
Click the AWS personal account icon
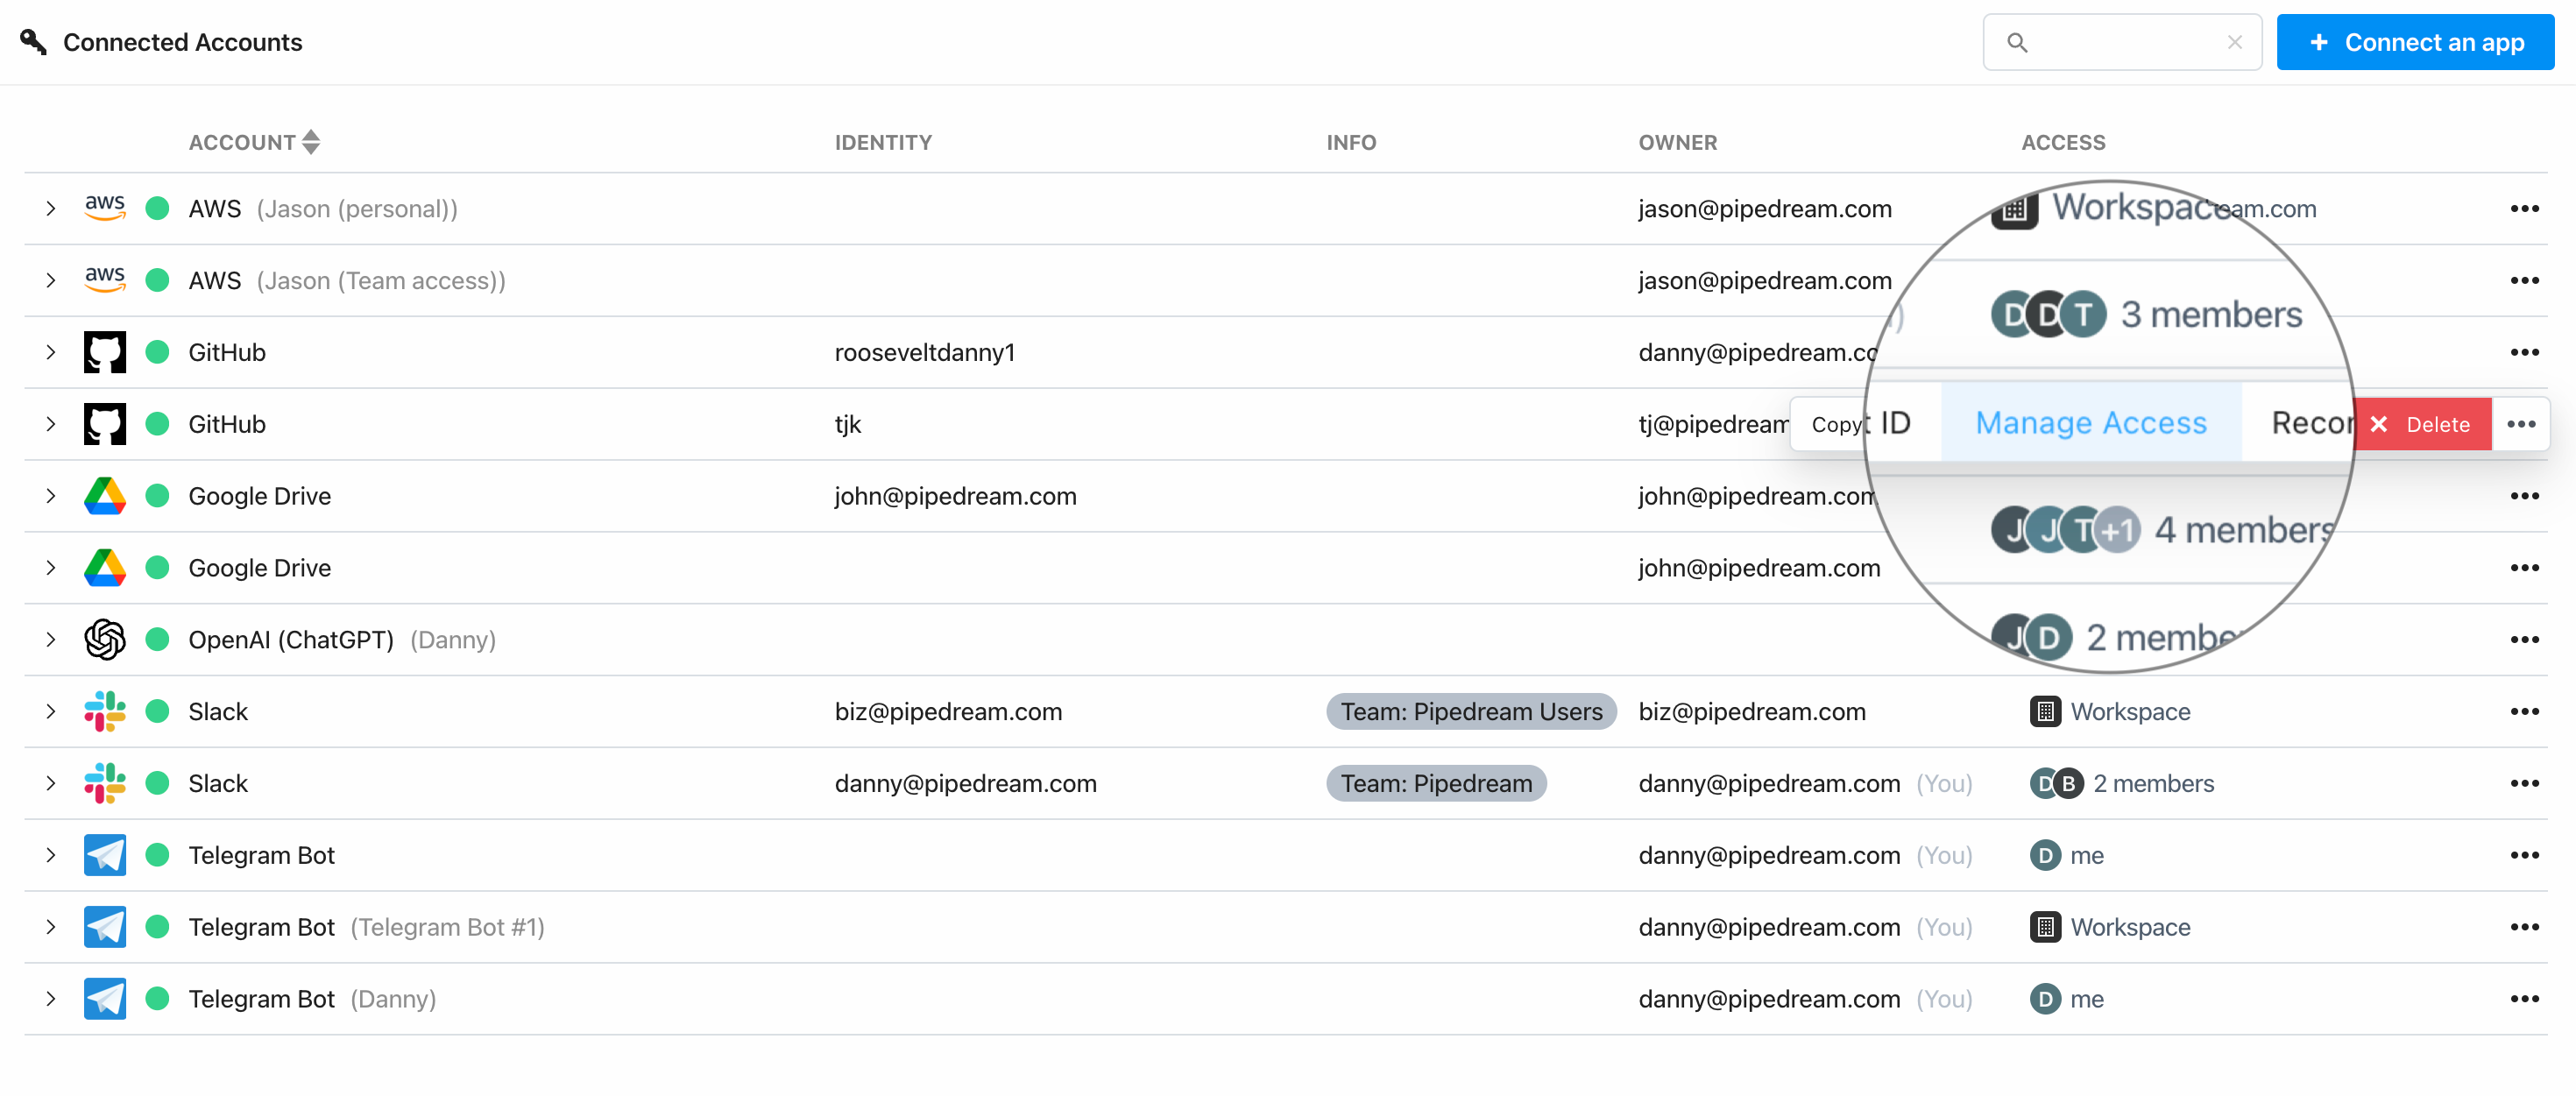pos(105,209)
